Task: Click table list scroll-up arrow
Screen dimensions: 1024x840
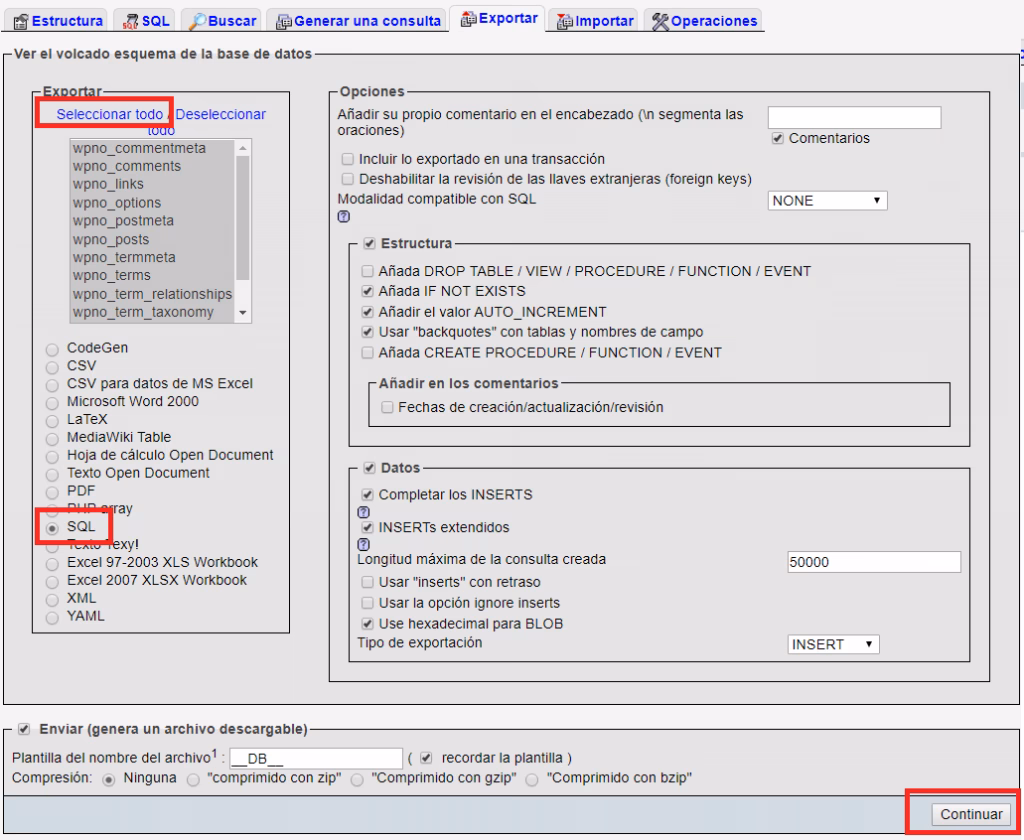Action: click(243, 148)
